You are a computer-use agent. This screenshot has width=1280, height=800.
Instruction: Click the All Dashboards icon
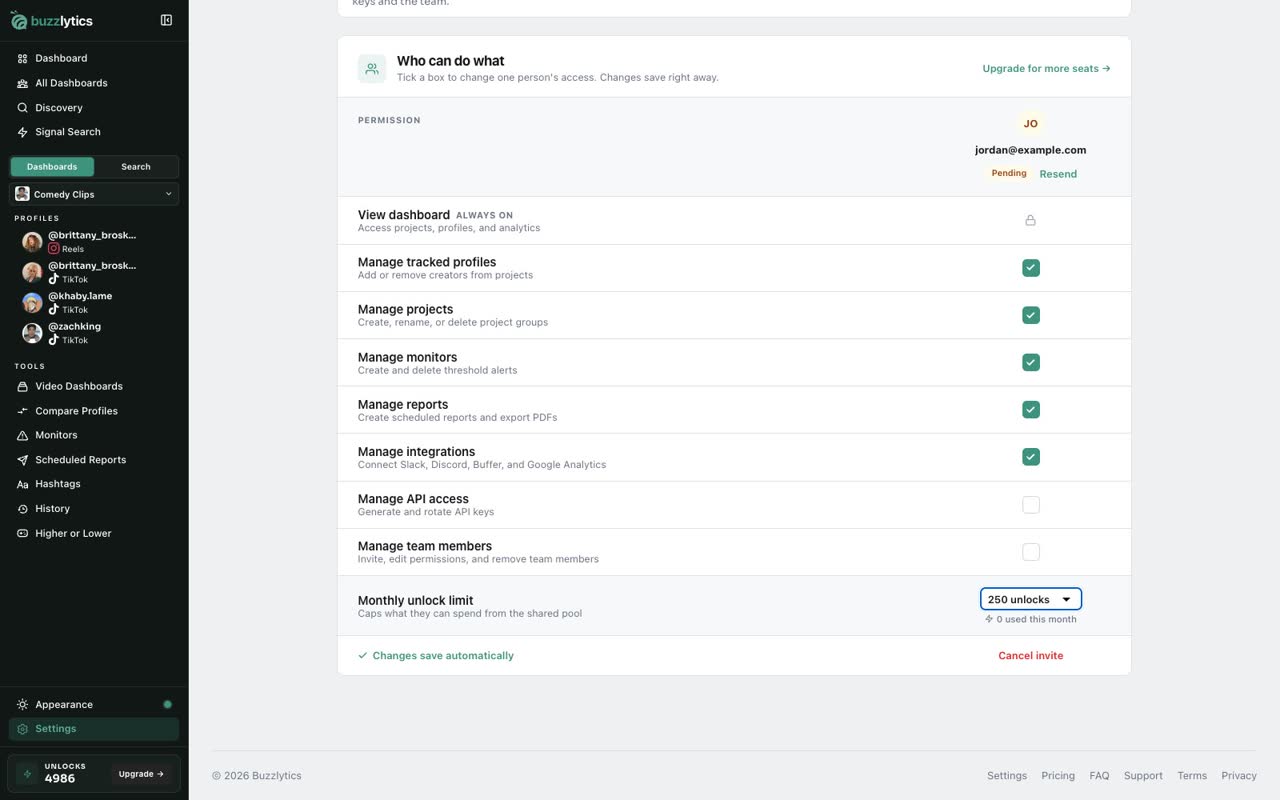[22, 83]
